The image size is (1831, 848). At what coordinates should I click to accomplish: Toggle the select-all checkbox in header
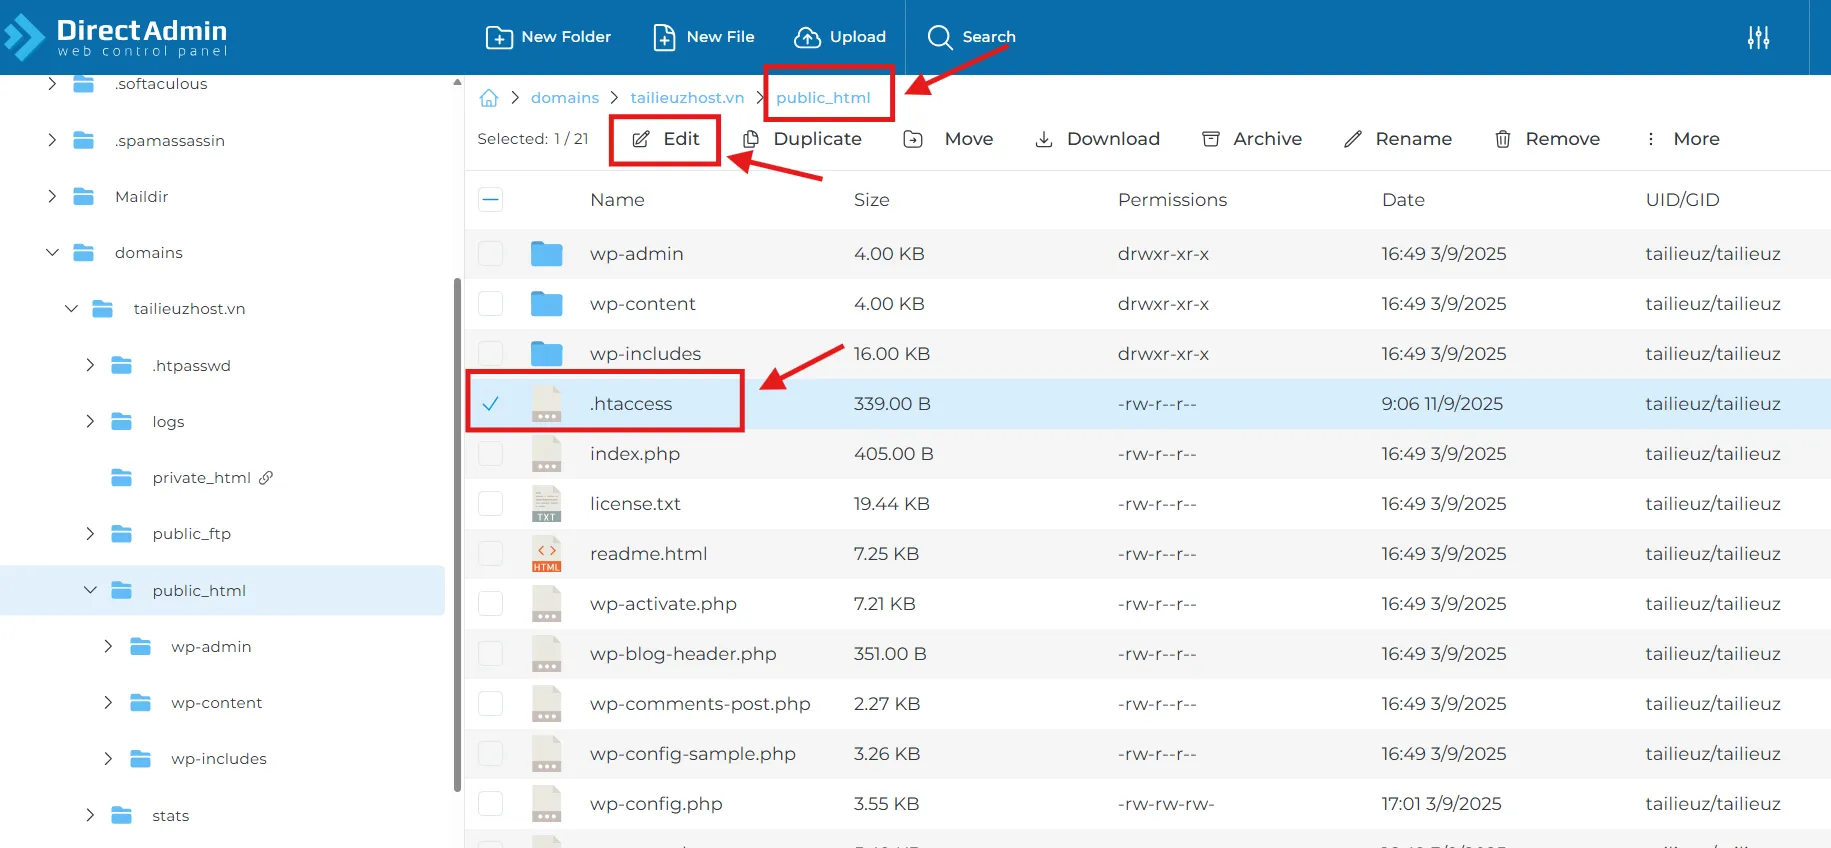490,200
